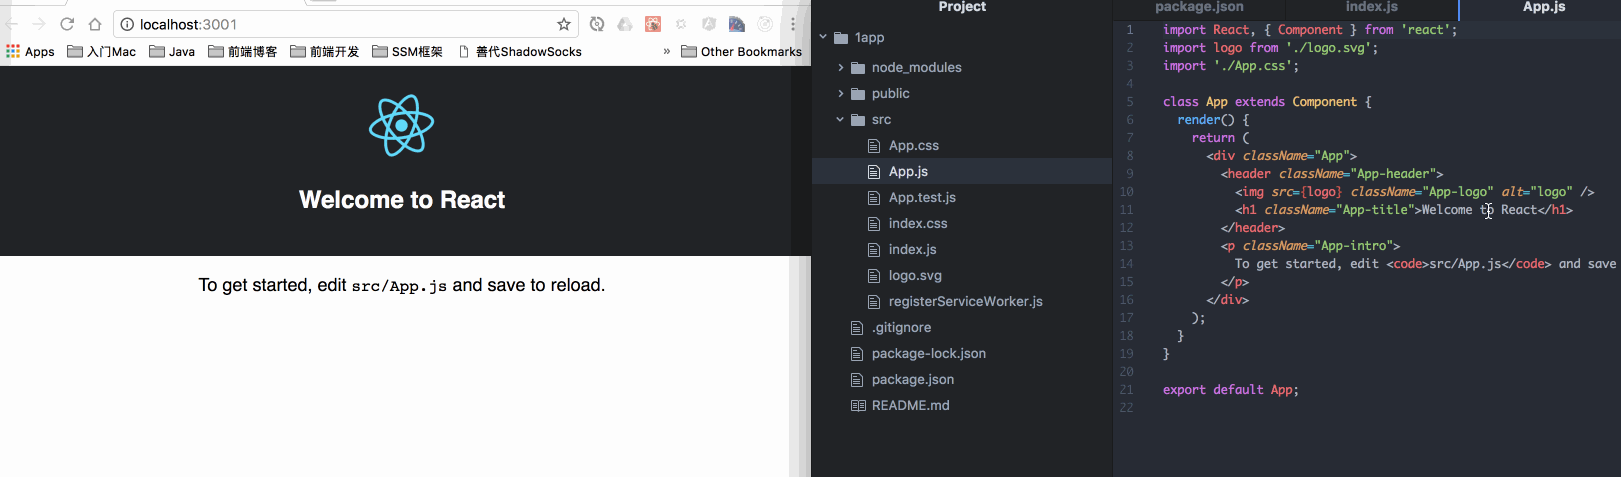The image size is (1621, 477).
Task: Open package-lock.json in the tree
Action: coord(929,353)
